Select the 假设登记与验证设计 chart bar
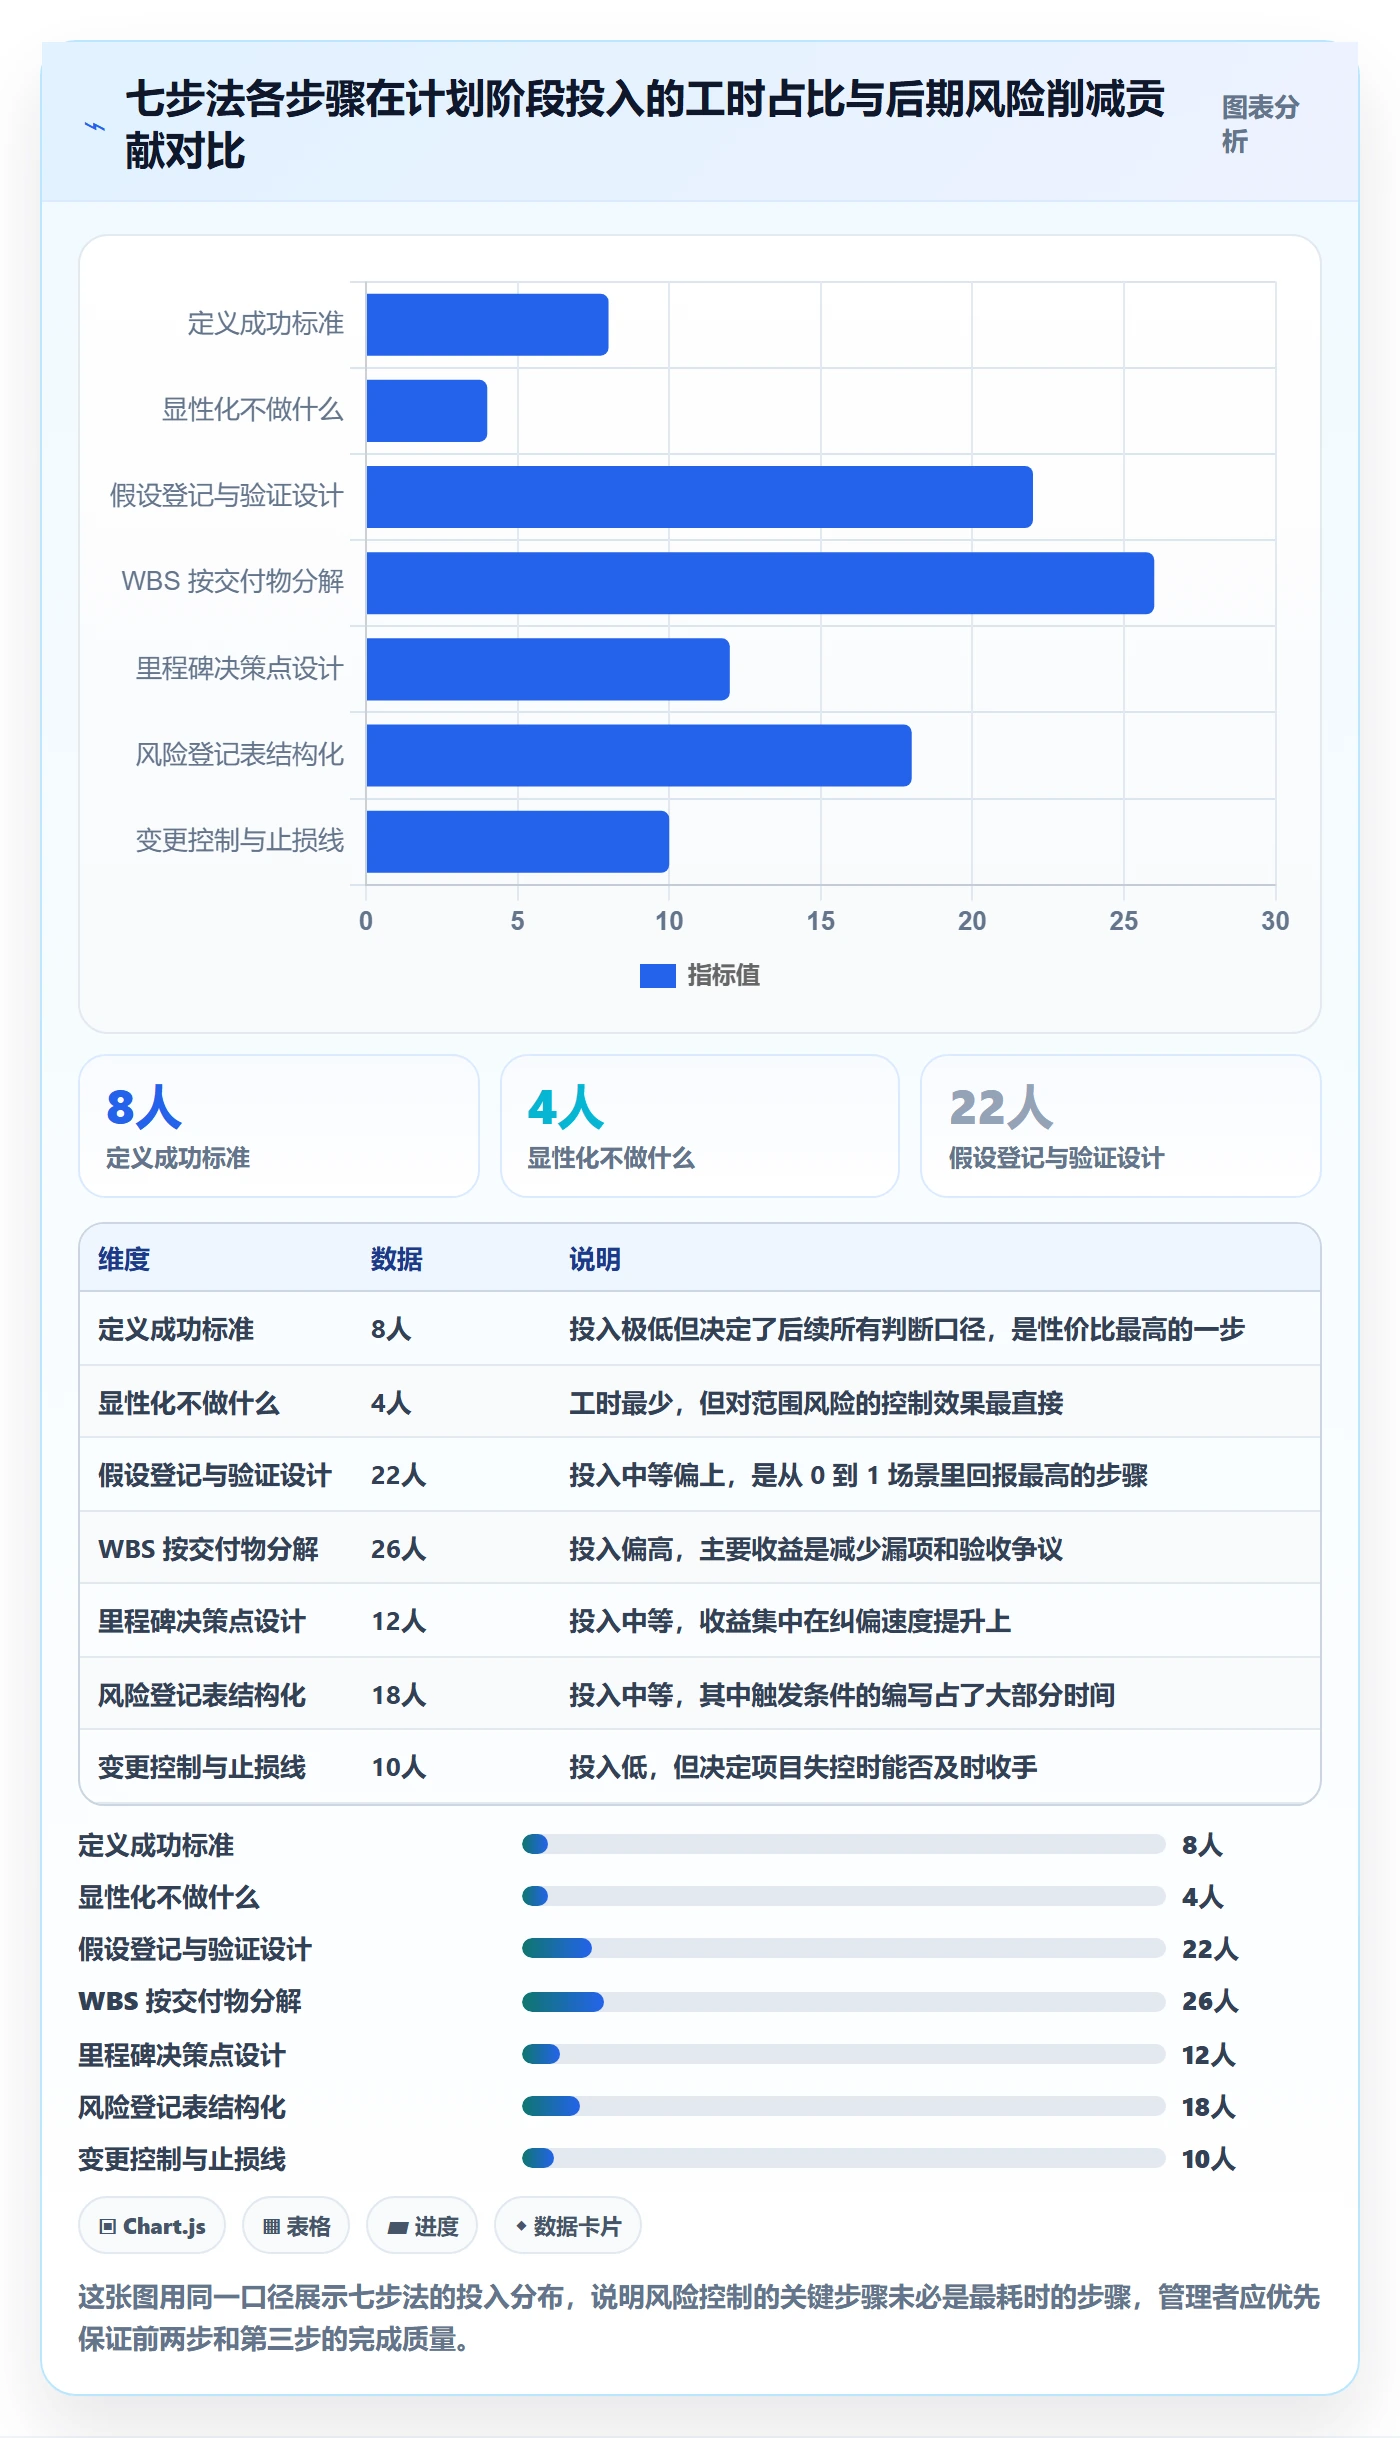 tap(699, 497)
